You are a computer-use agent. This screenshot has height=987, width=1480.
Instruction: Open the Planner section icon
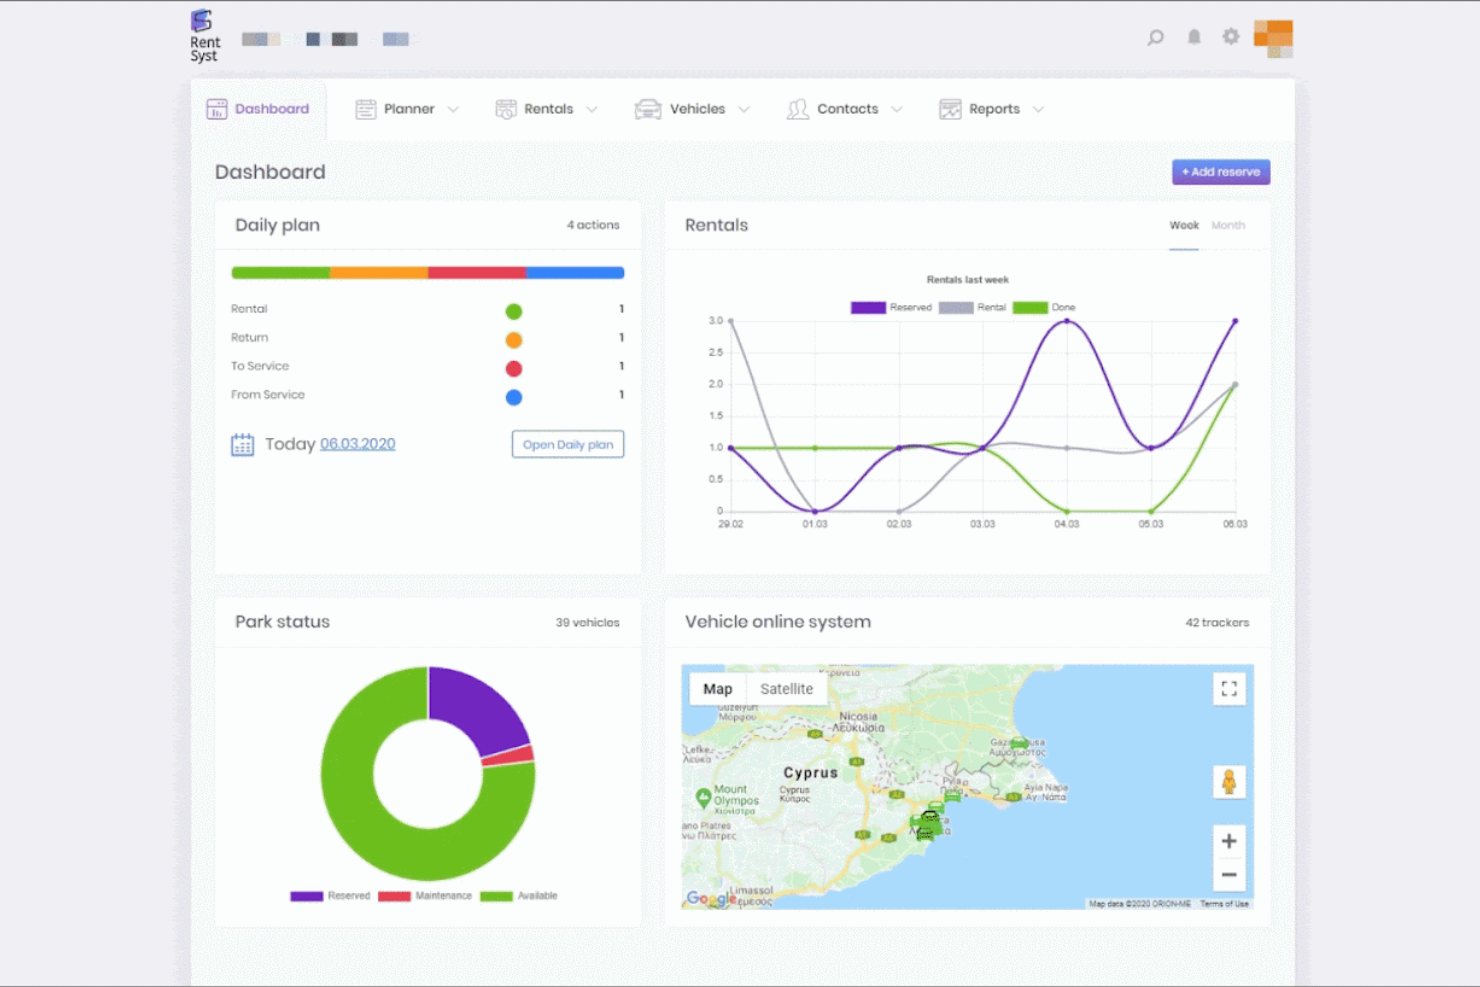coord(366,109)
